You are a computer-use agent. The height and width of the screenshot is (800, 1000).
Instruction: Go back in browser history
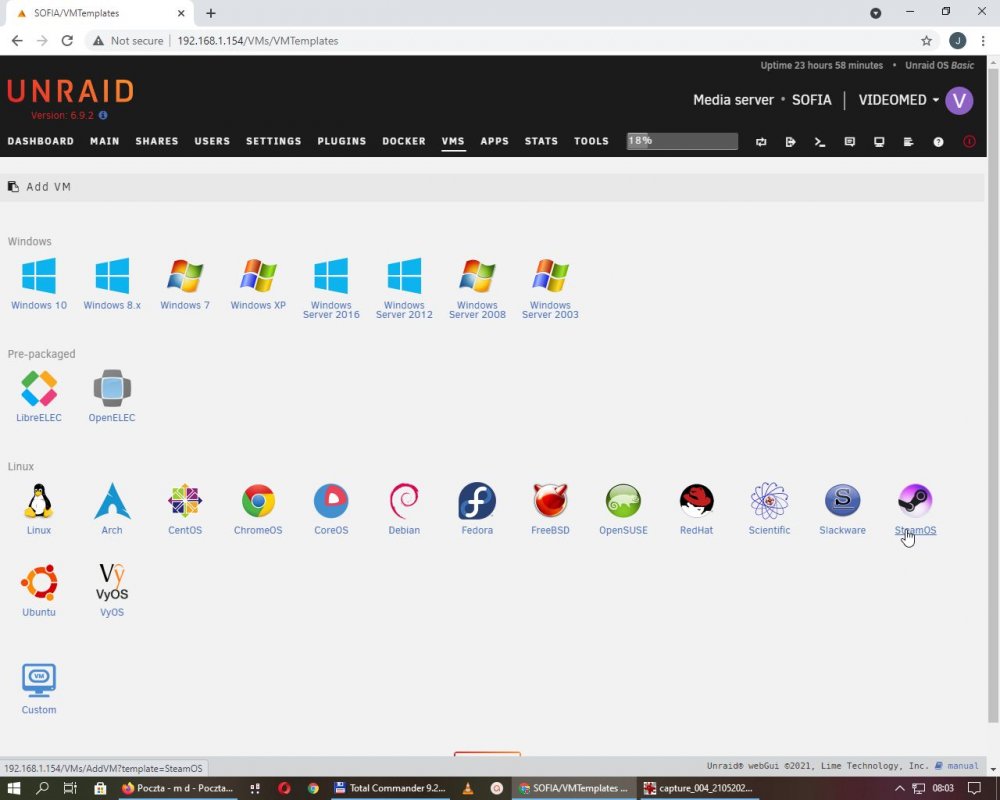coord(17,41)
